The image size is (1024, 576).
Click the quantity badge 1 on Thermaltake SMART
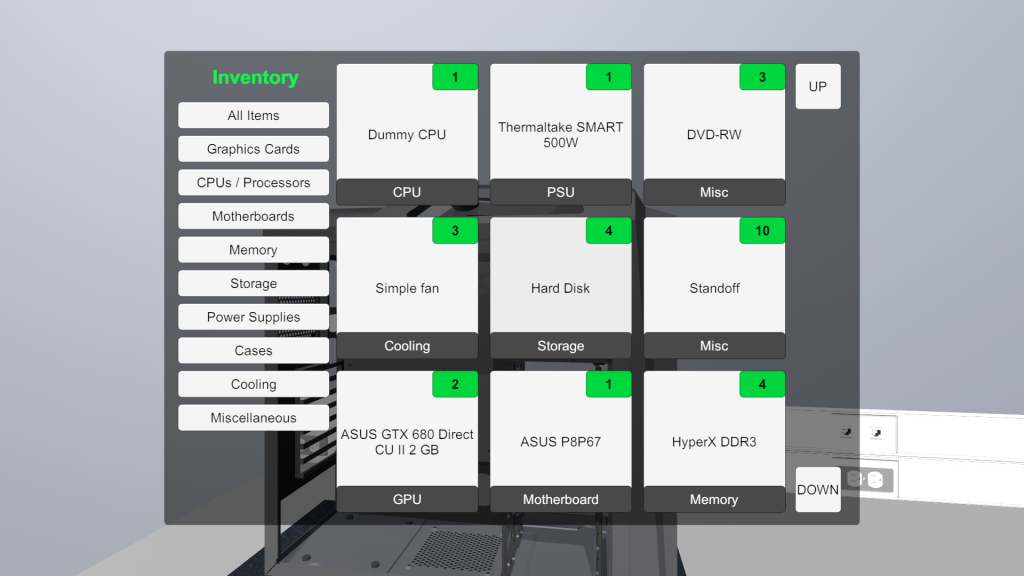pyautogui.click(x=609, y=77)
